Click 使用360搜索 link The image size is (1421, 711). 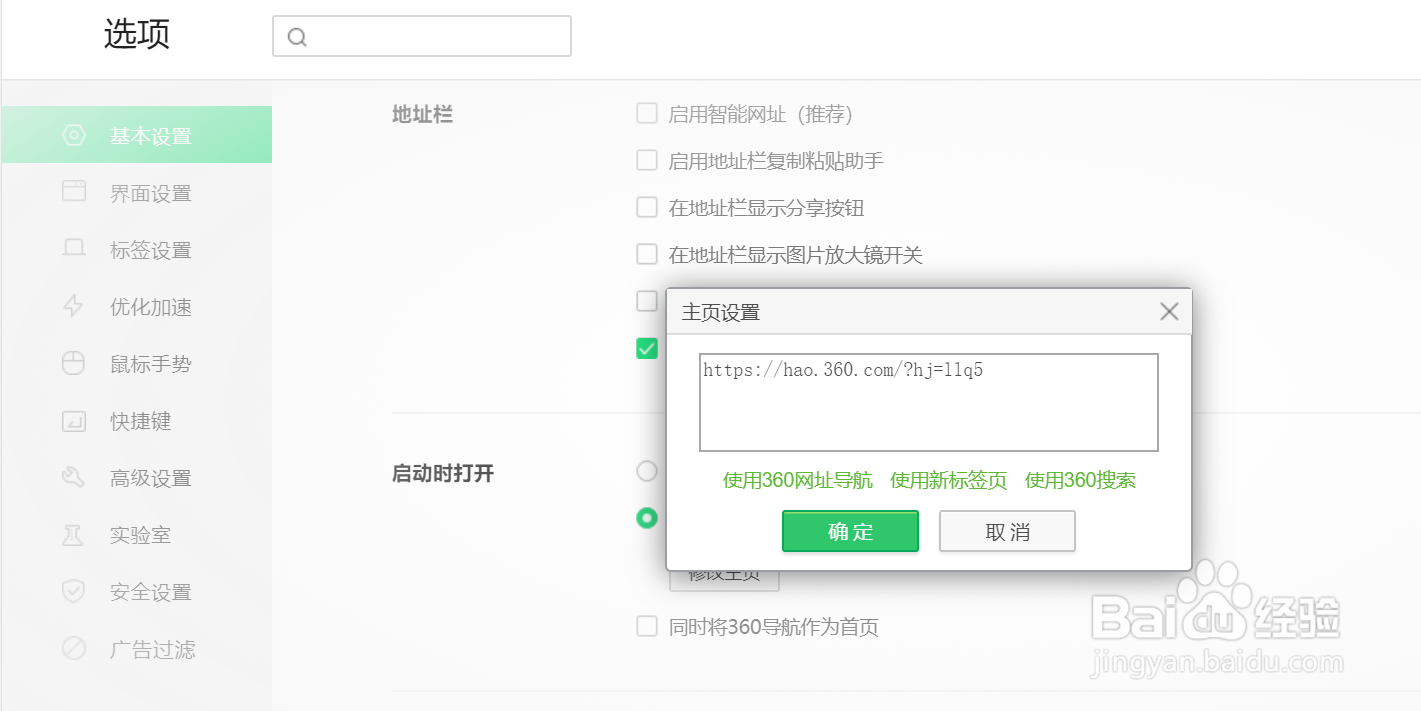click(x=1080, y=480)
